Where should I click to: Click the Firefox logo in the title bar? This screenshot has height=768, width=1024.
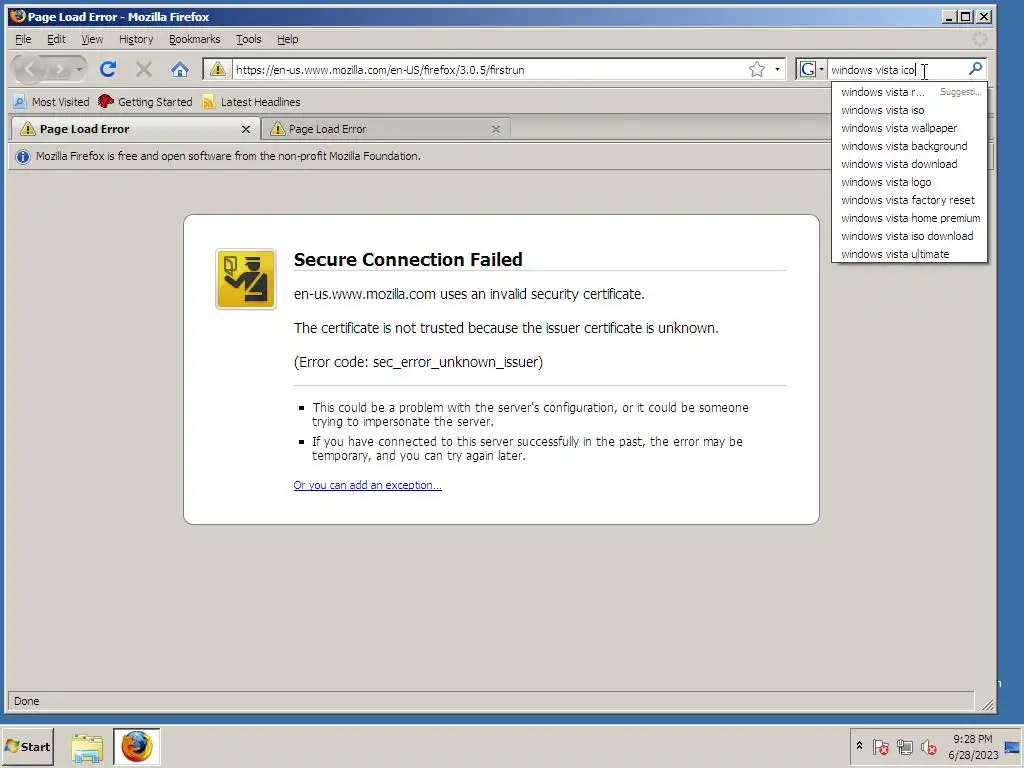(18, 16)
